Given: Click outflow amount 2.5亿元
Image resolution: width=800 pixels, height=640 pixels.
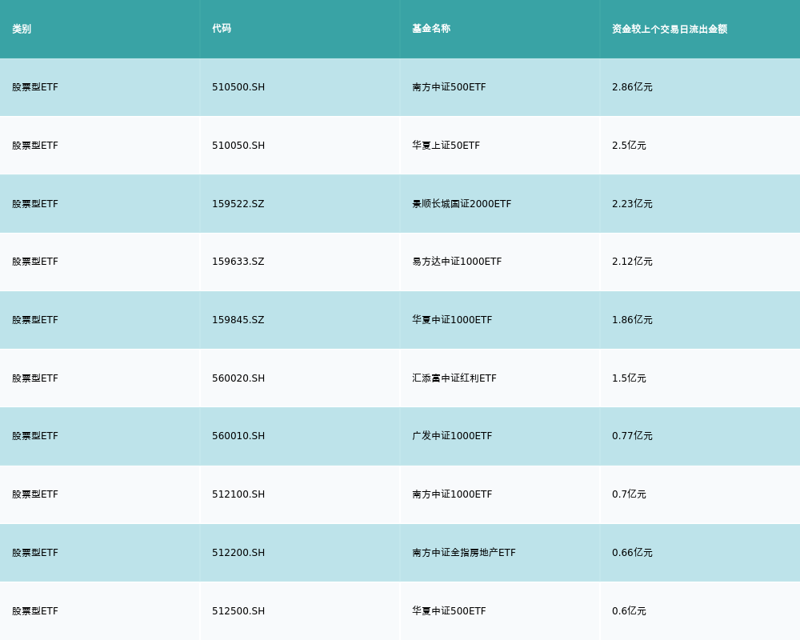Looking at the screenshot, I should point(629,145).
